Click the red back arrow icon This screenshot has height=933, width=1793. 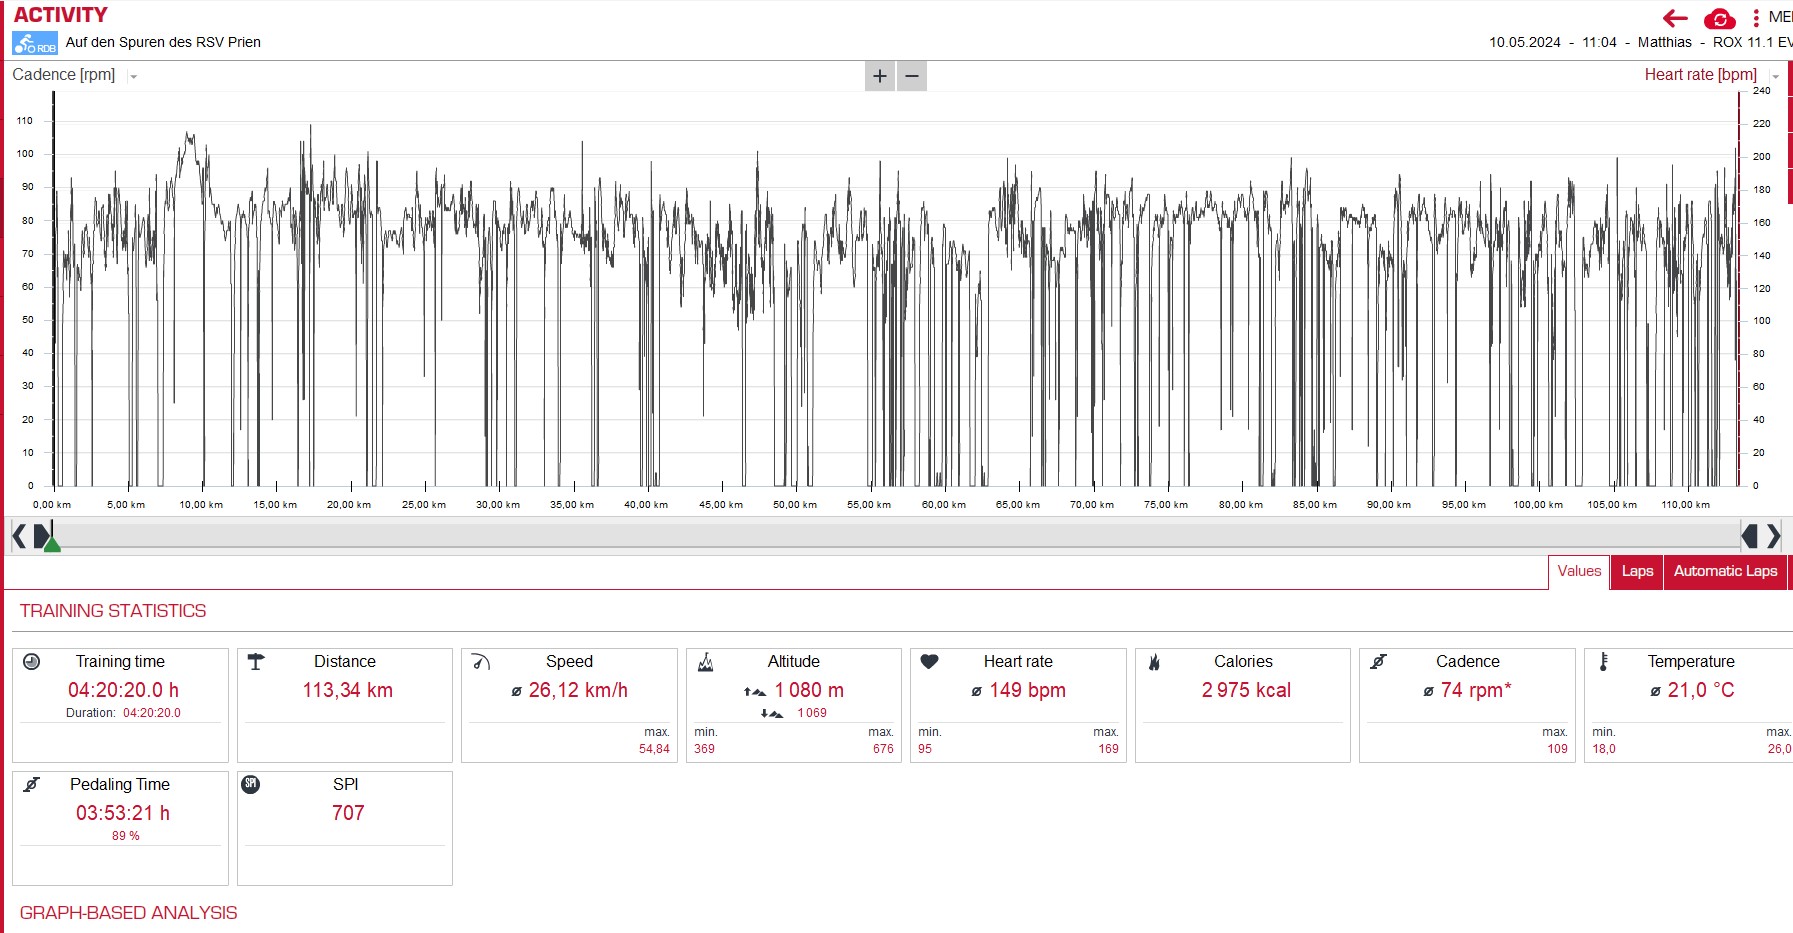[1675, 18]
